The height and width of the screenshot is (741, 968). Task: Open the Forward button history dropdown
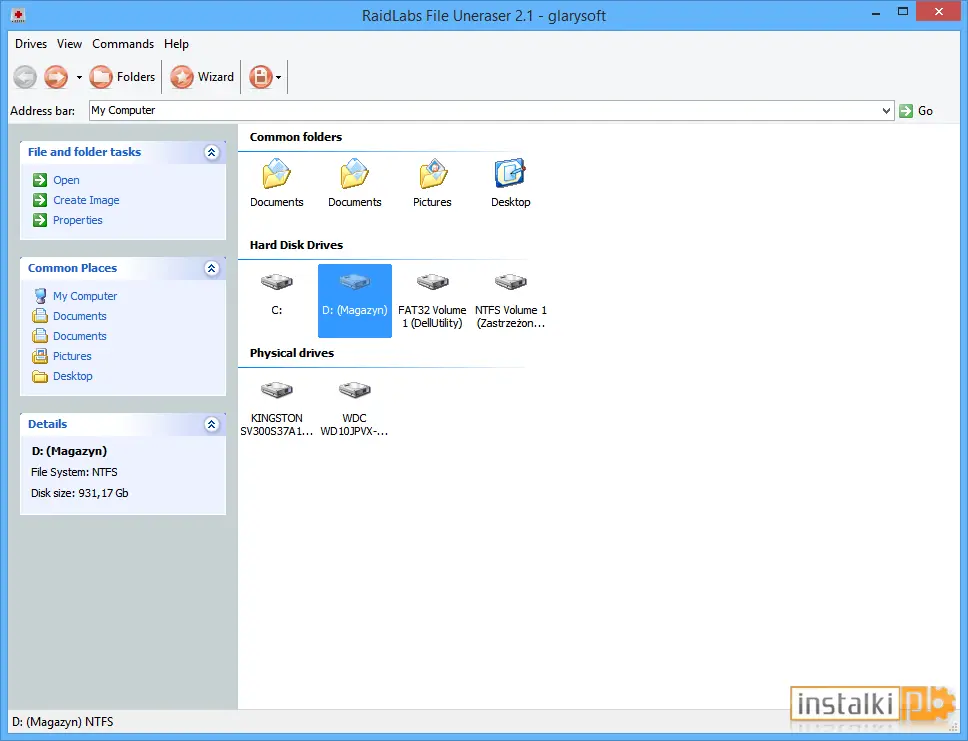click(79, 77)
